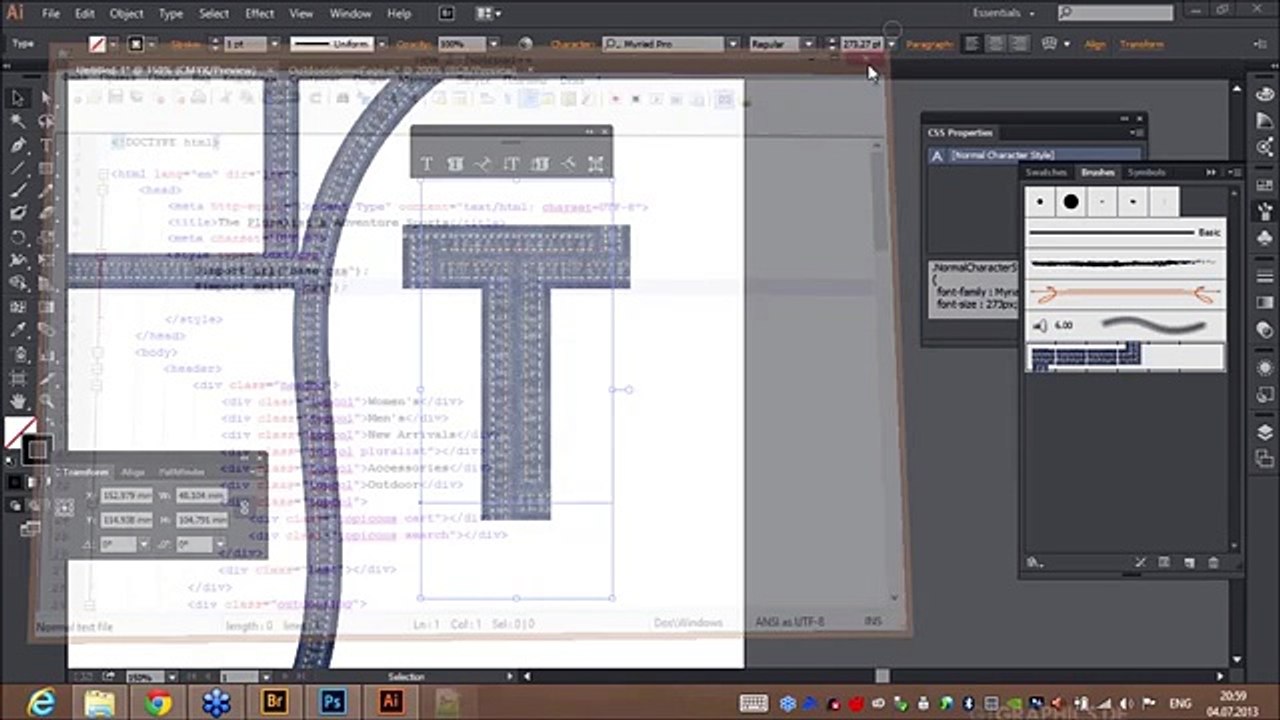This screenshot has height=720, width=1280.
Task: Open the Brushes panel icon in dock
Action: coord(1265,213)
